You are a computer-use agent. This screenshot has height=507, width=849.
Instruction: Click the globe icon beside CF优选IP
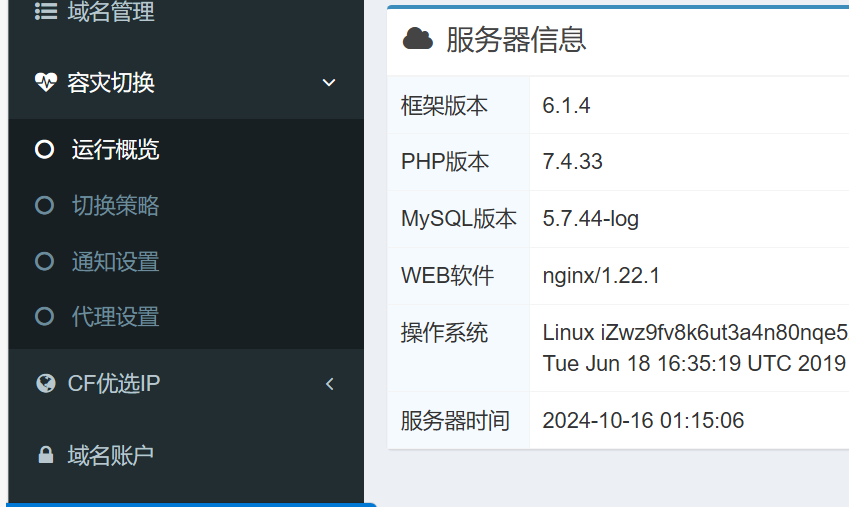(x=45, y=383)
